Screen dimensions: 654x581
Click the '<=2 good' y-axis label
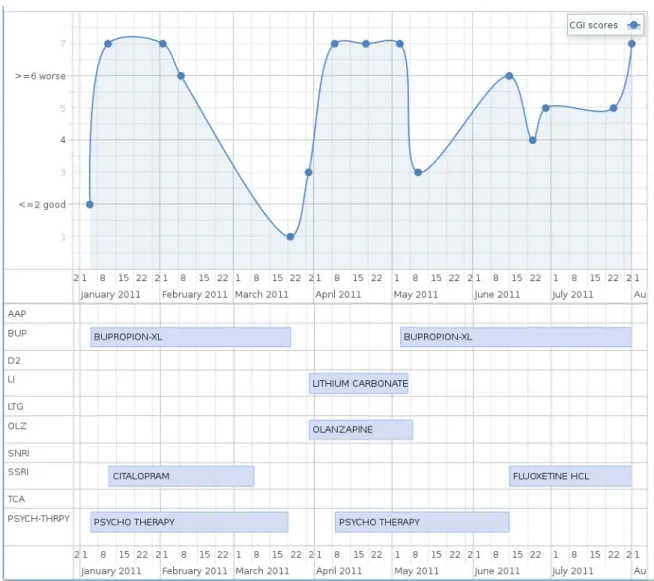pyautogui.click(x=42, y=204)
